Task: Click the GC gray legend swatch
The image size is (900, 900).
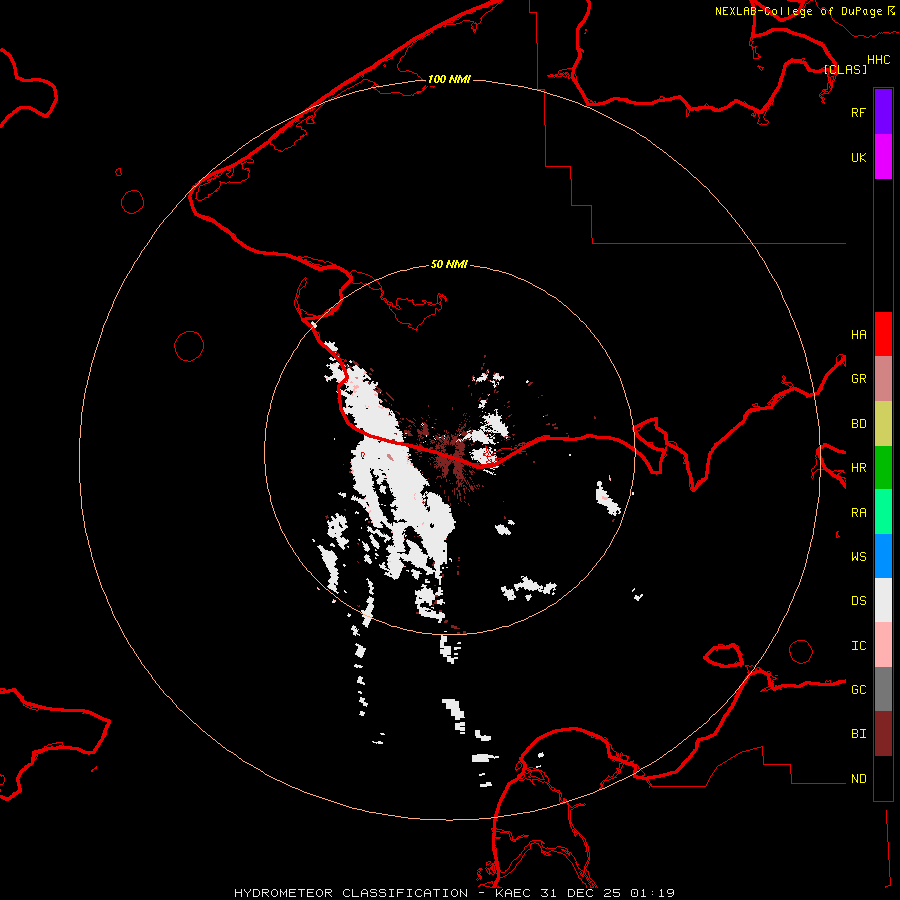Action: click(883, 689)
